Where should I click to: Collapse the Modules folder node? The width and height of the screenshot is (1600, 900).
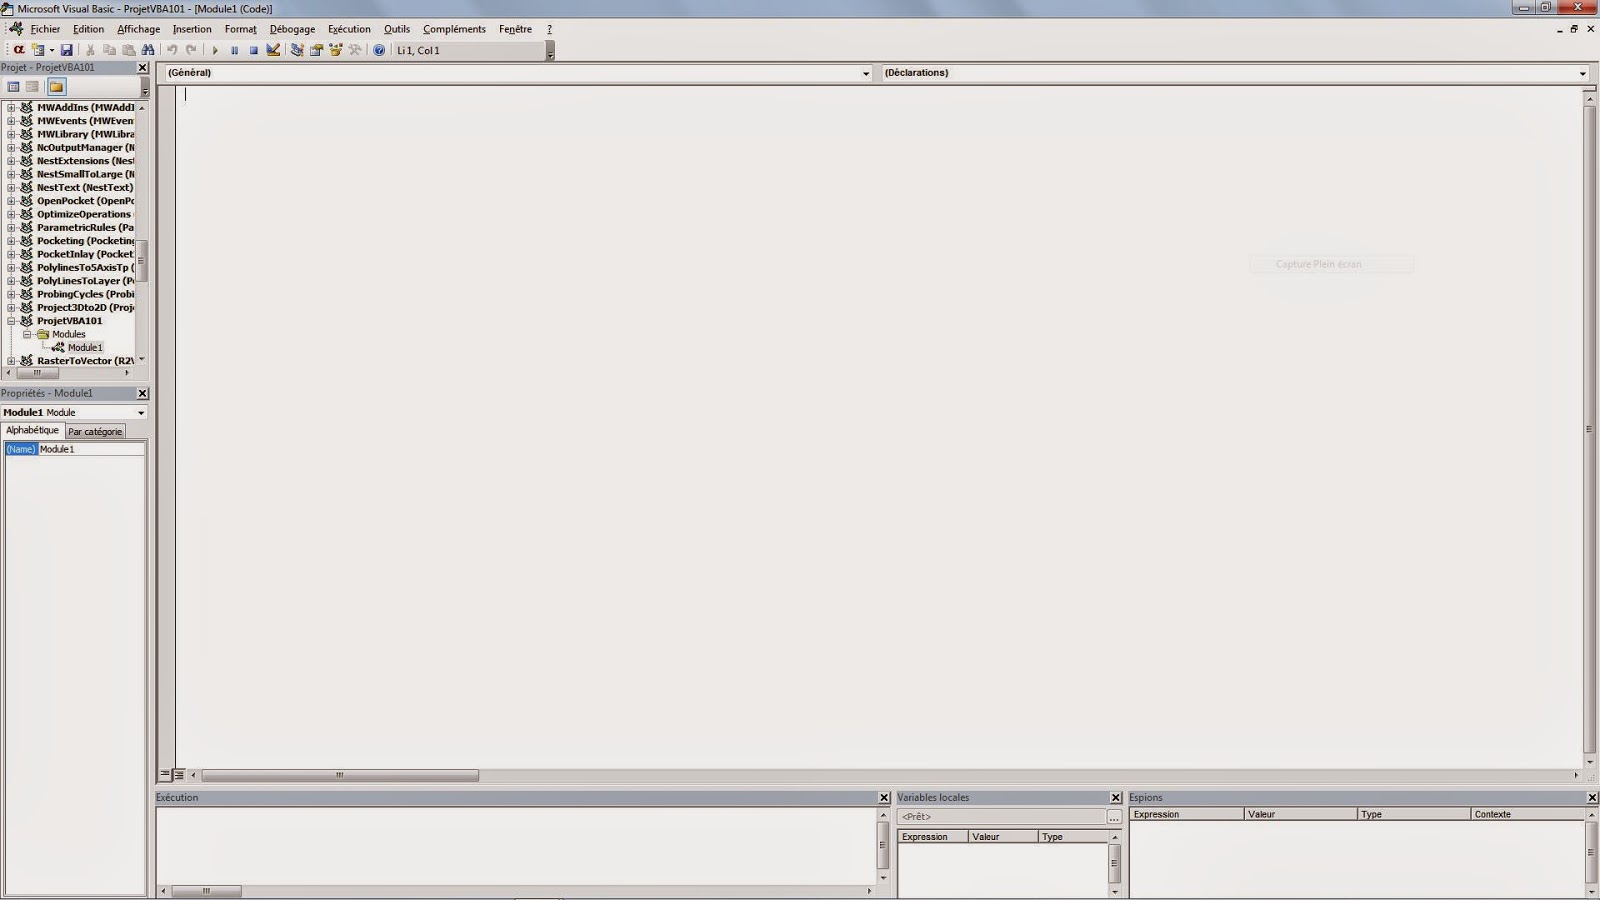[x=27, y=334]
